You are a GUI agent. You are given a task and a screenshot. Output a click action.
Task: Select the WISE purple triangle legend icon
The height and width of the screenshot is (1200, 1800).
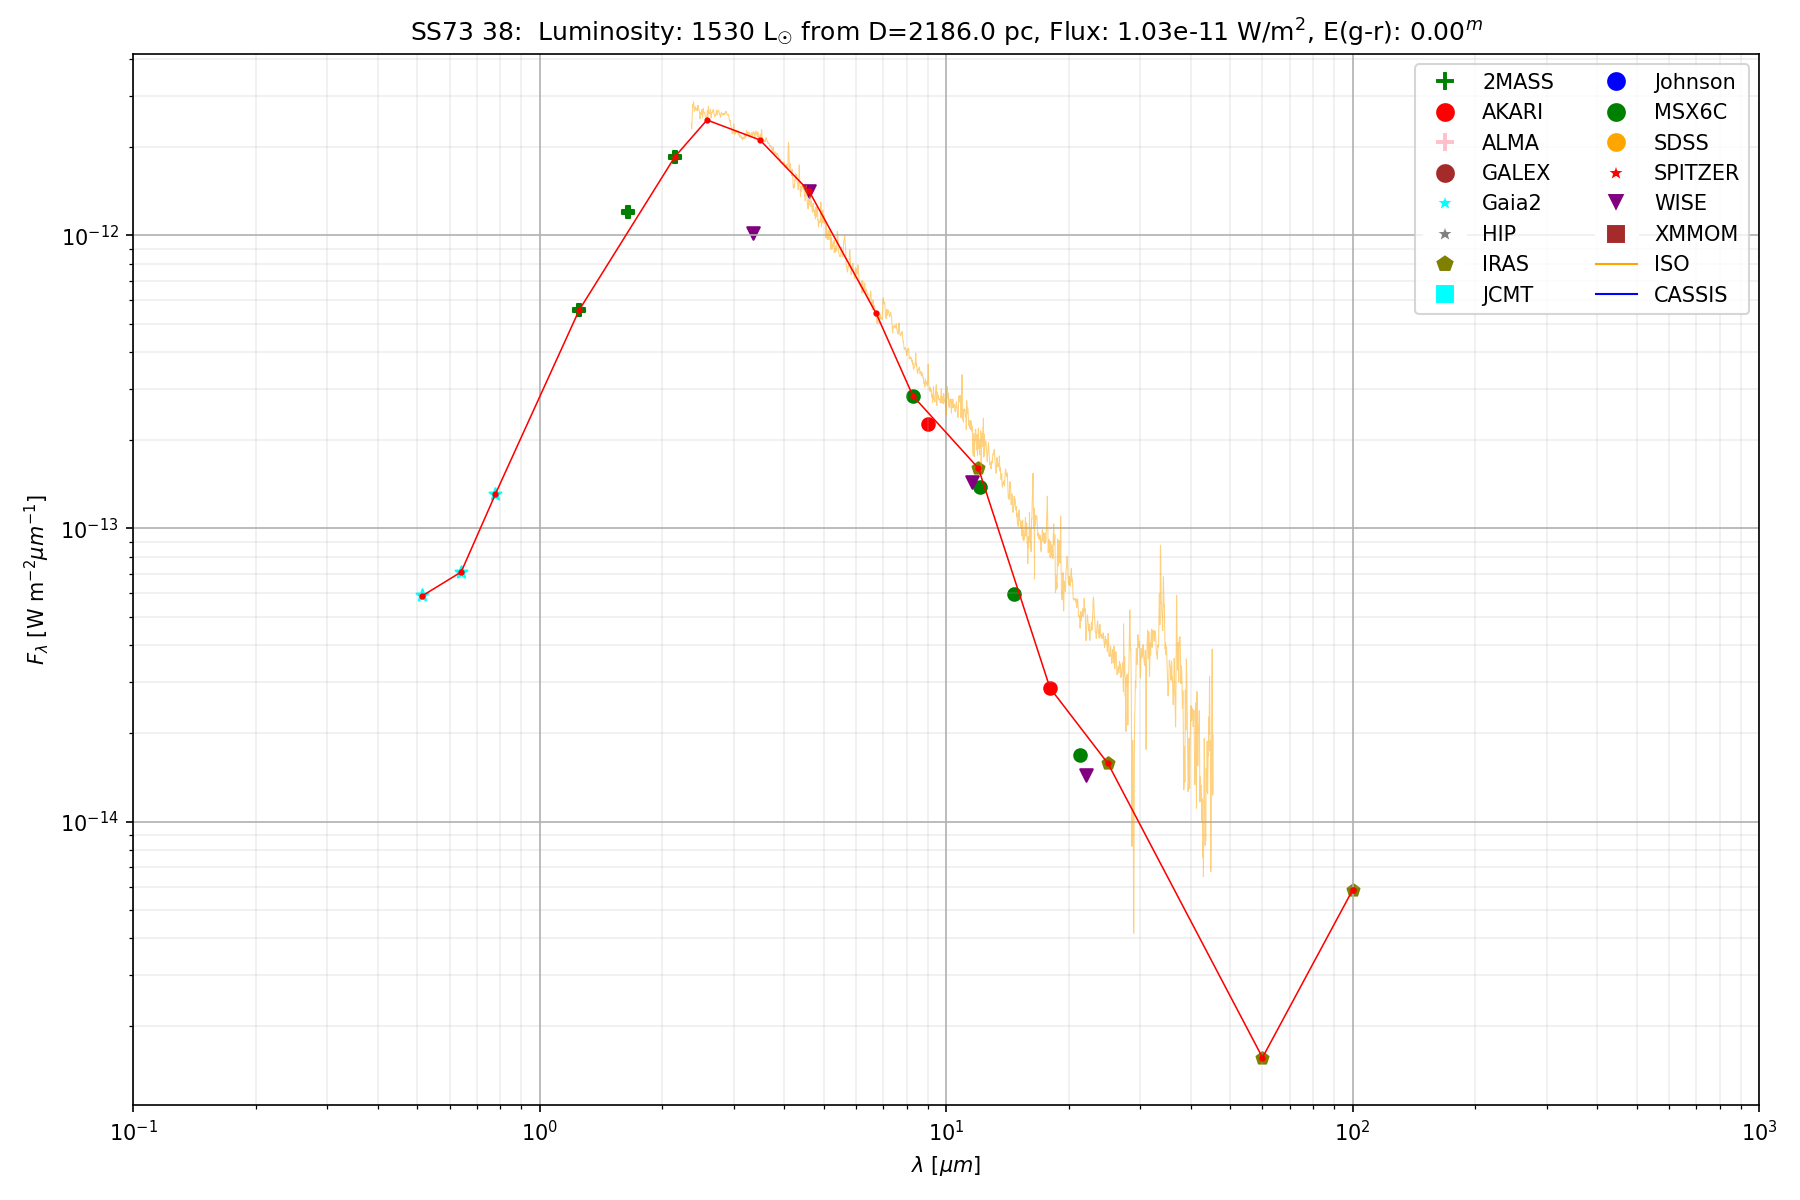click(x=1616, y=203)
